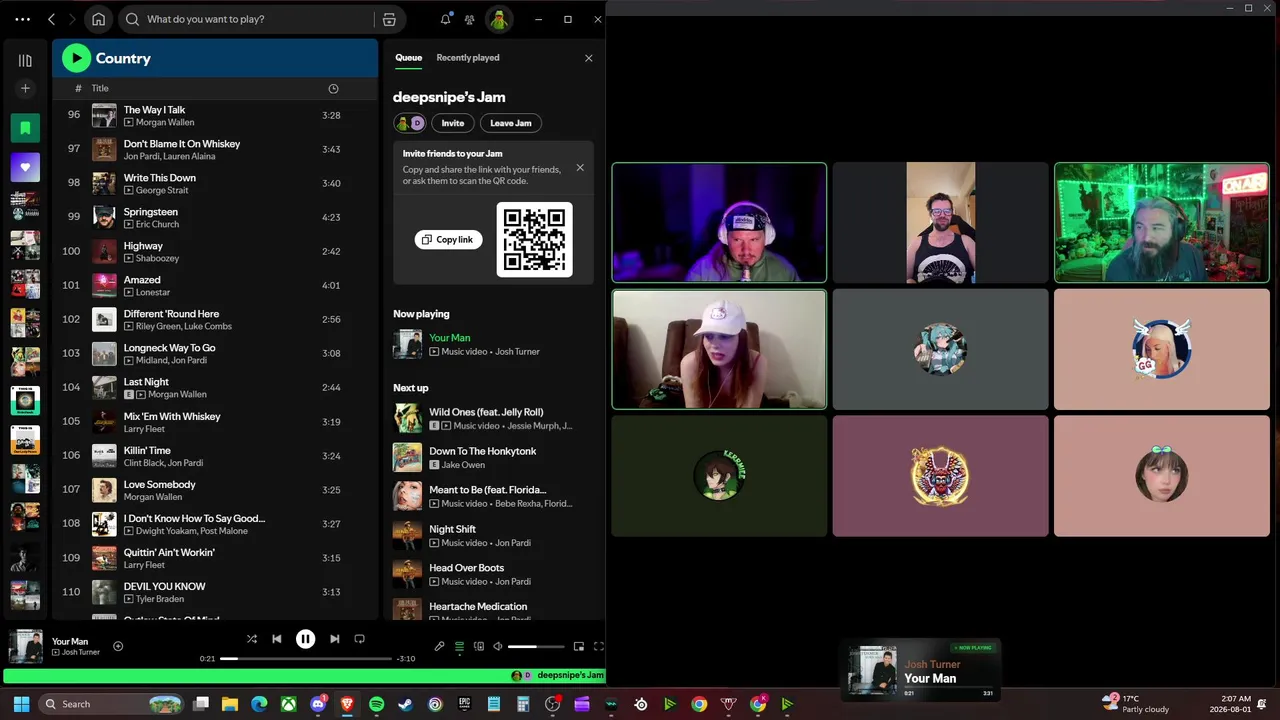Open File Explorer from the taskbar
This screenshot has width=1280, height=720.
tap(230, 704)
